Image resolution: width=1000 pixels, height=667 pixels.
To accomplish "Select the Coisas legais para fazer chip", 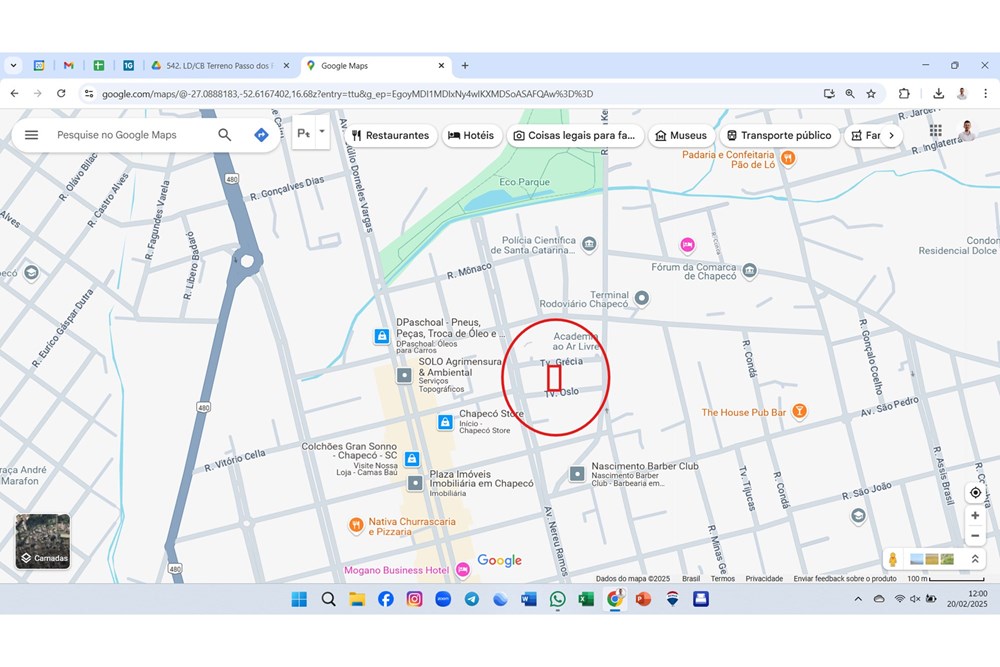I will pyautogui.click(x=575, y=136).
